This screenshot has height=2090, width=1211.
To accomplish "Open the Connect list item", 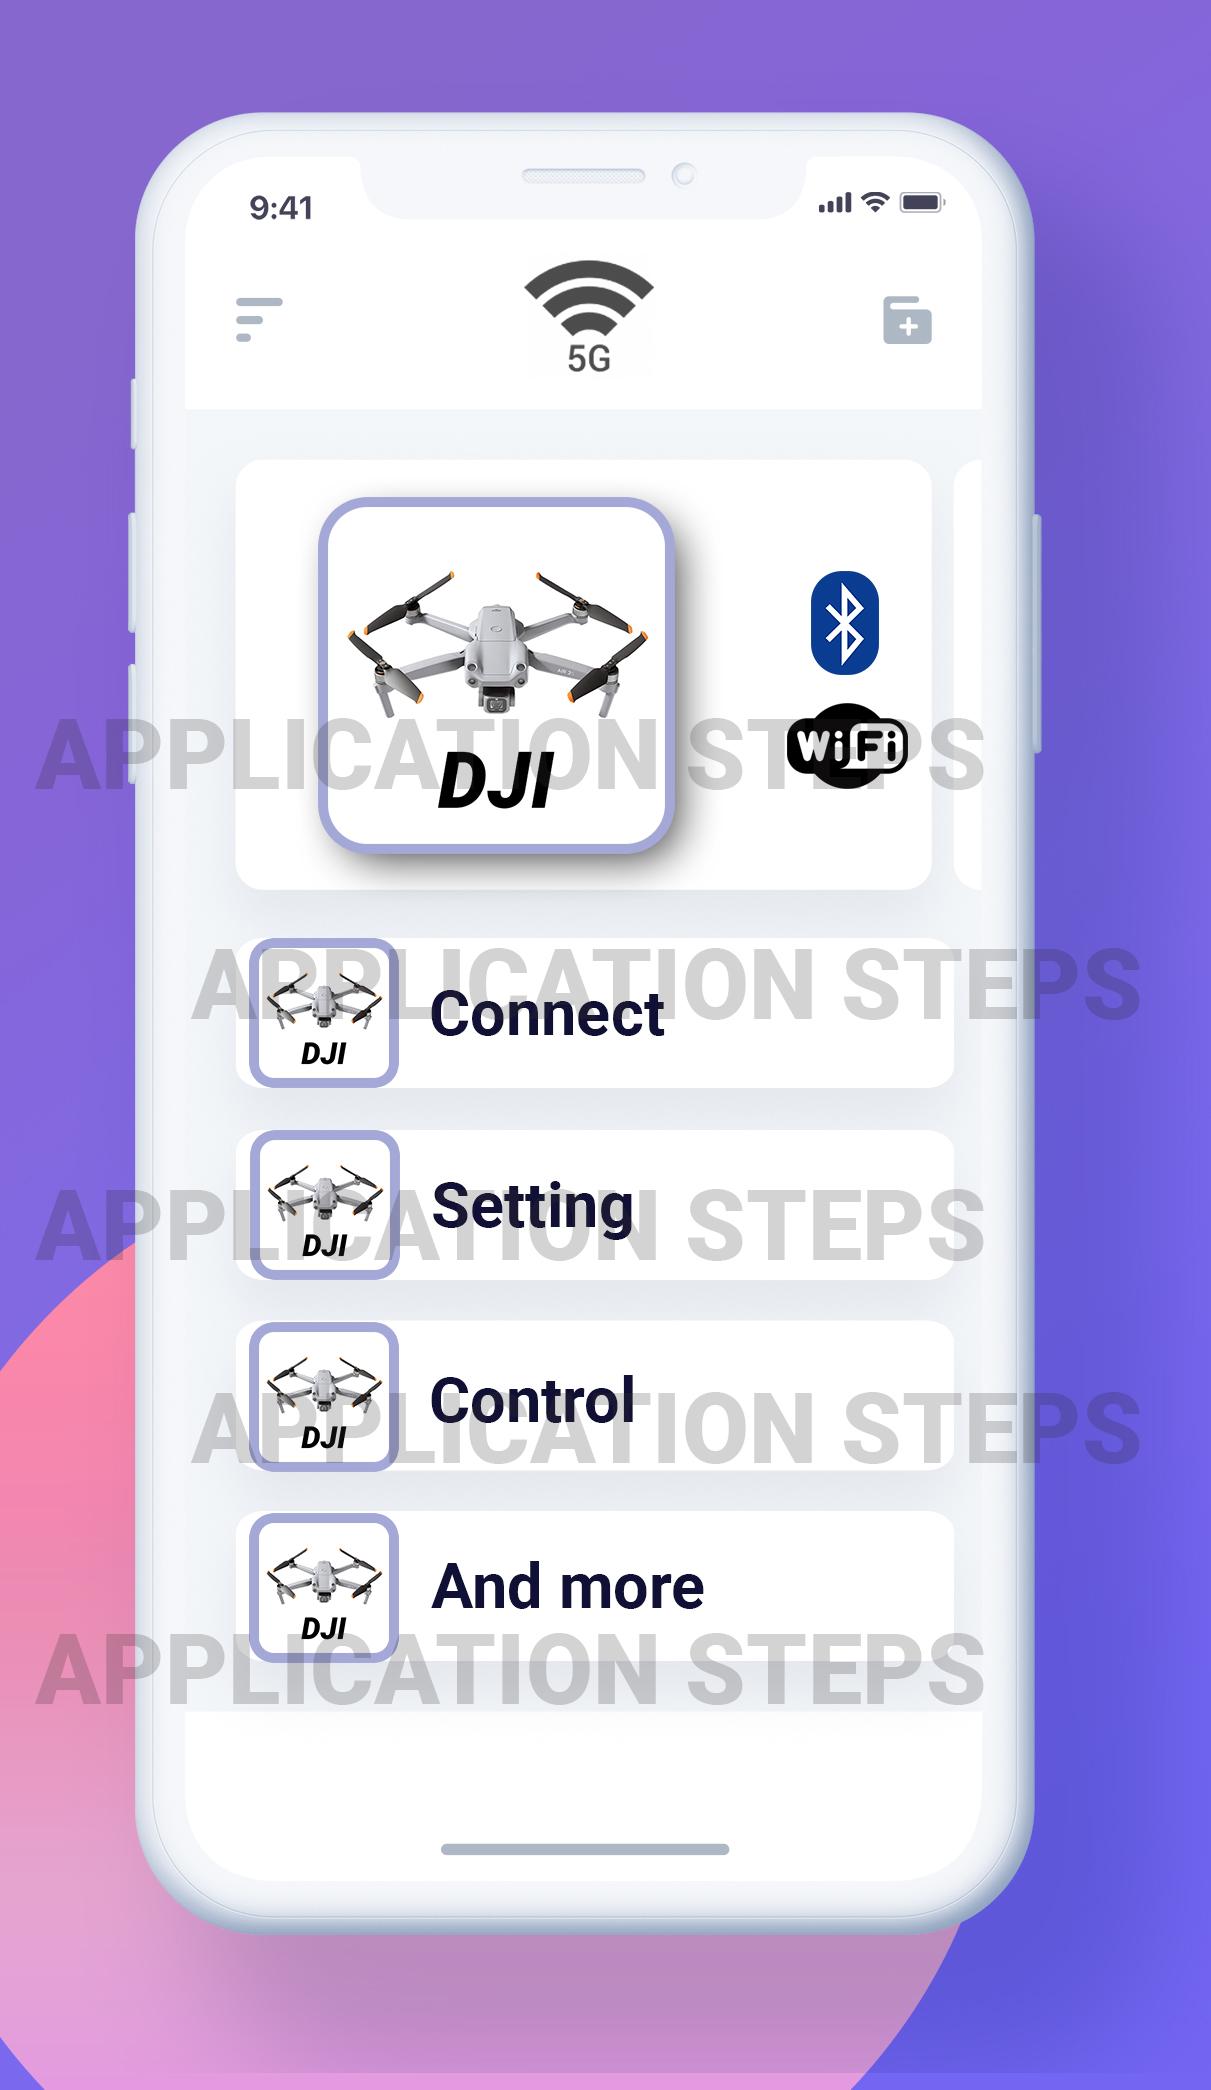I will [594, 1013].
